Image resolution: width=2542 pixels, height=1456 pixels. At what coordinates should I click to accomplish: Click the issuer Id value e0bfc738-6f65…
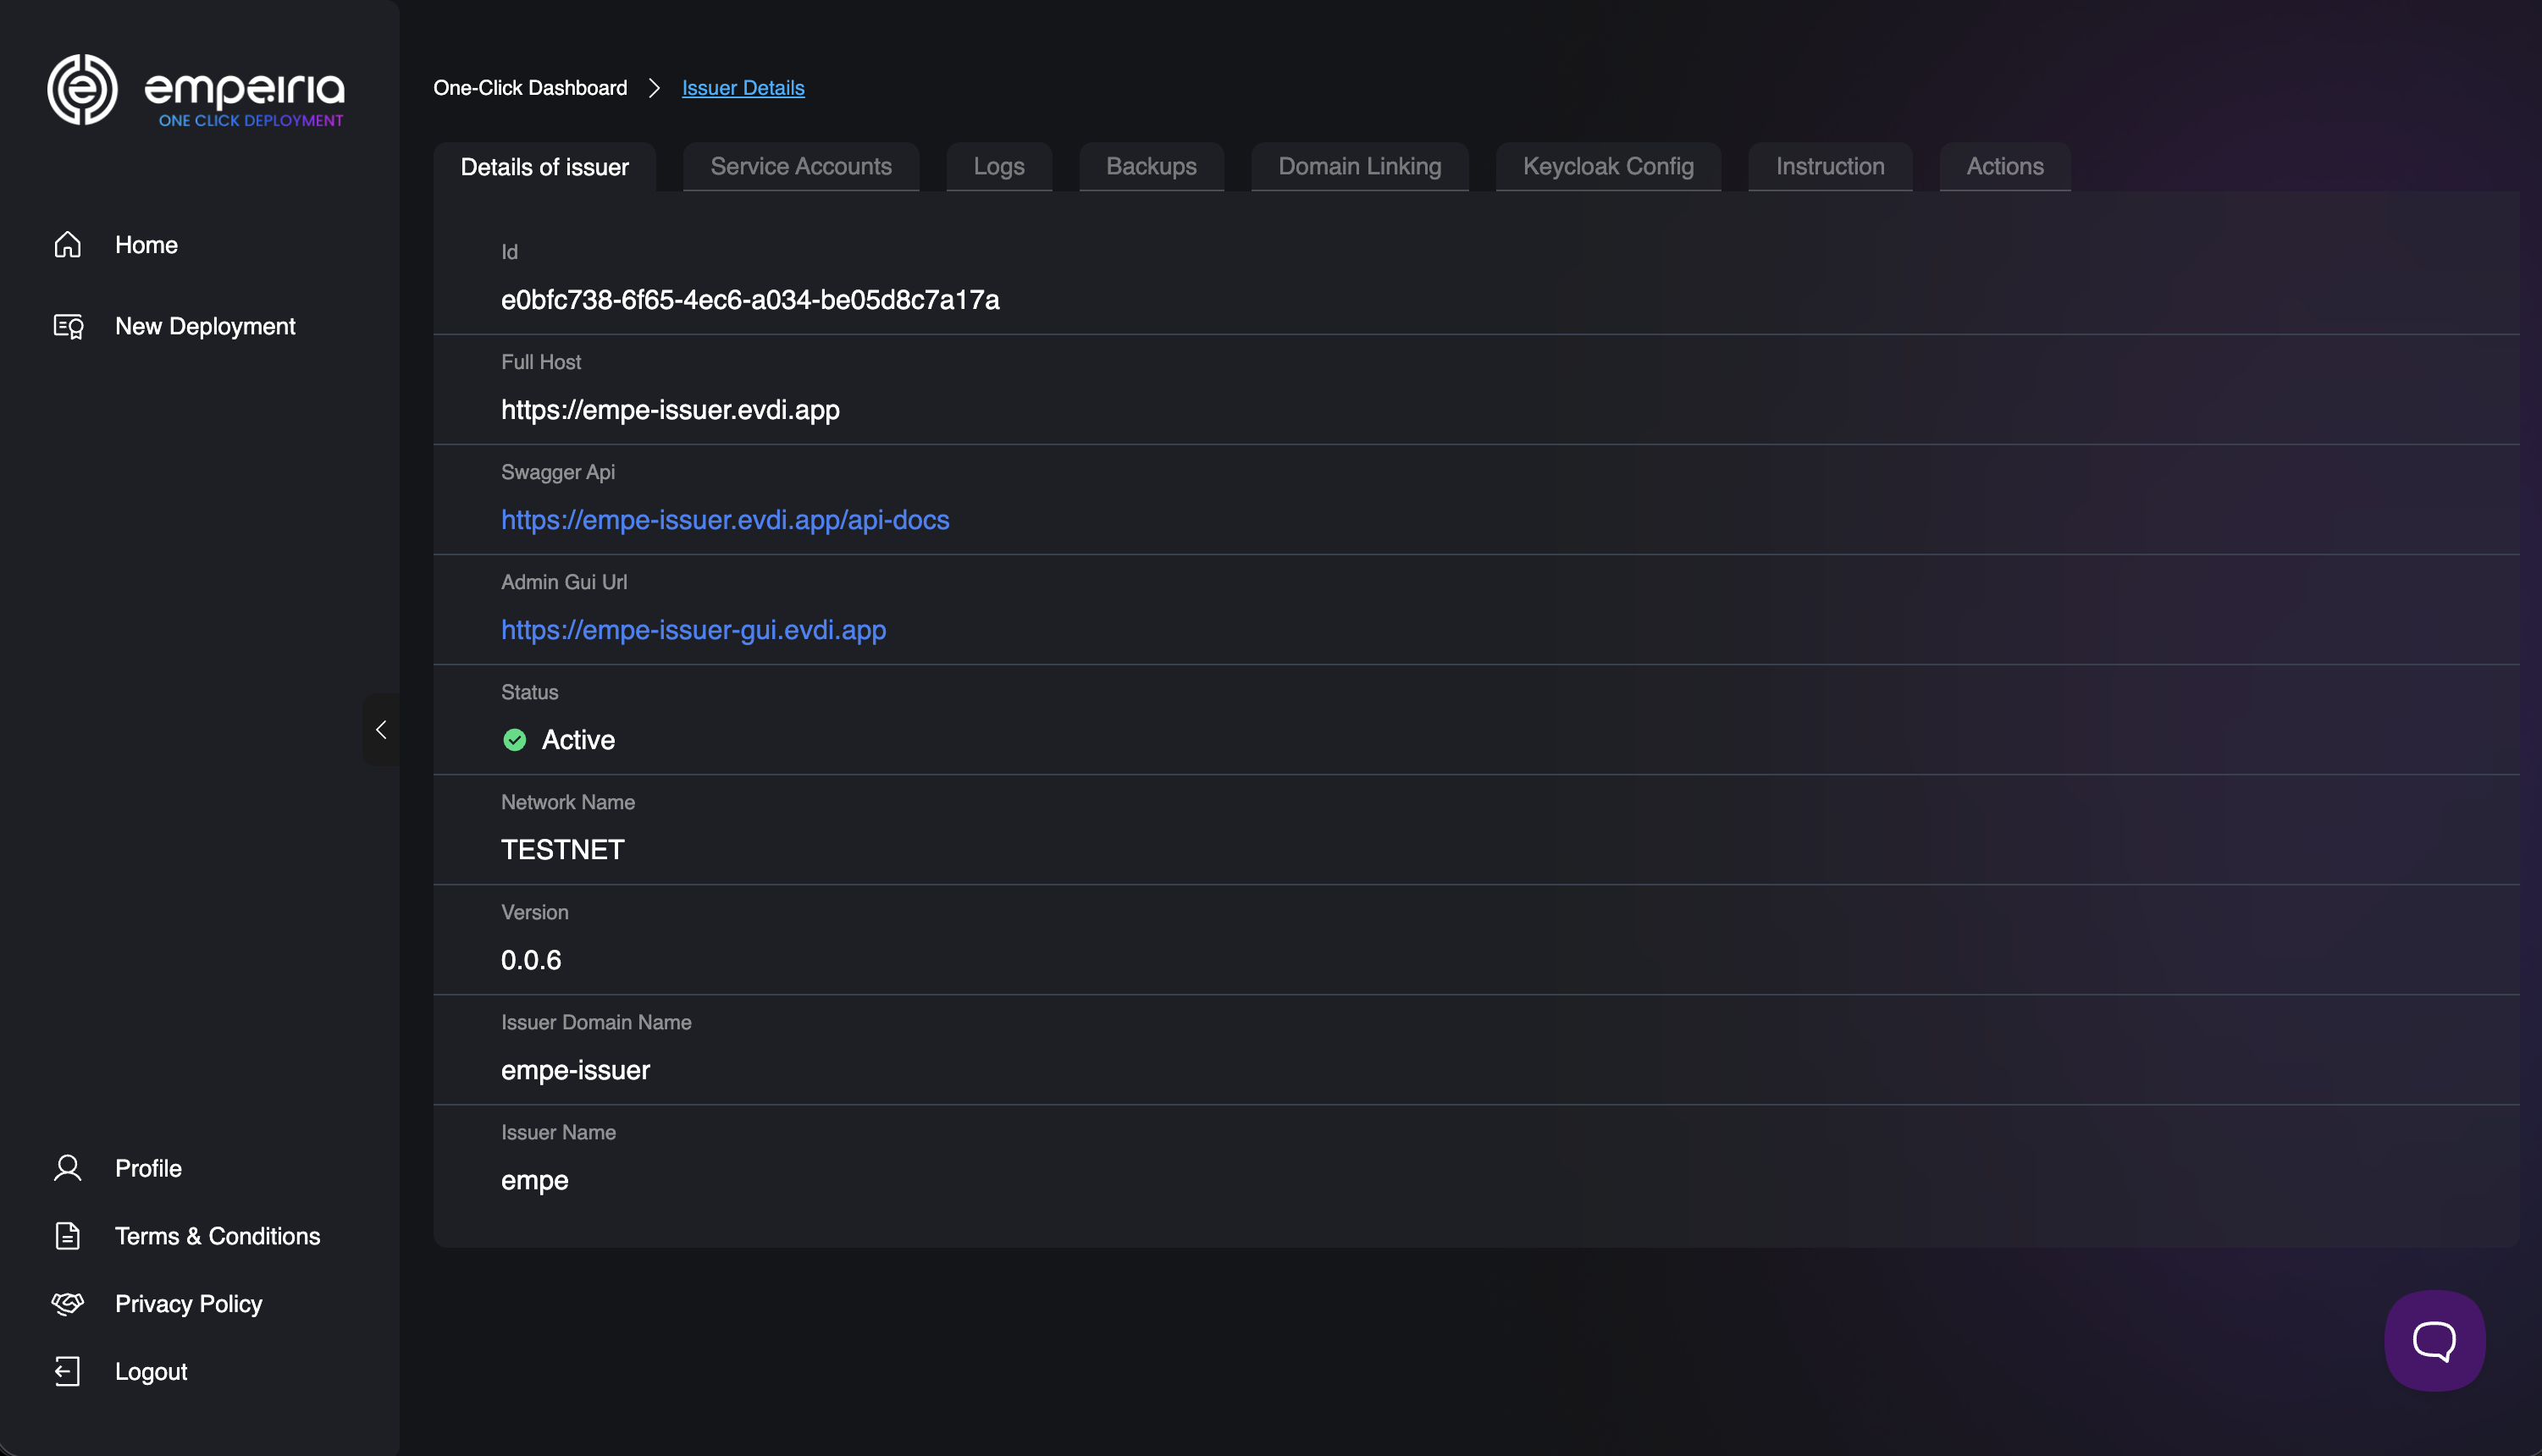point(750,300)
